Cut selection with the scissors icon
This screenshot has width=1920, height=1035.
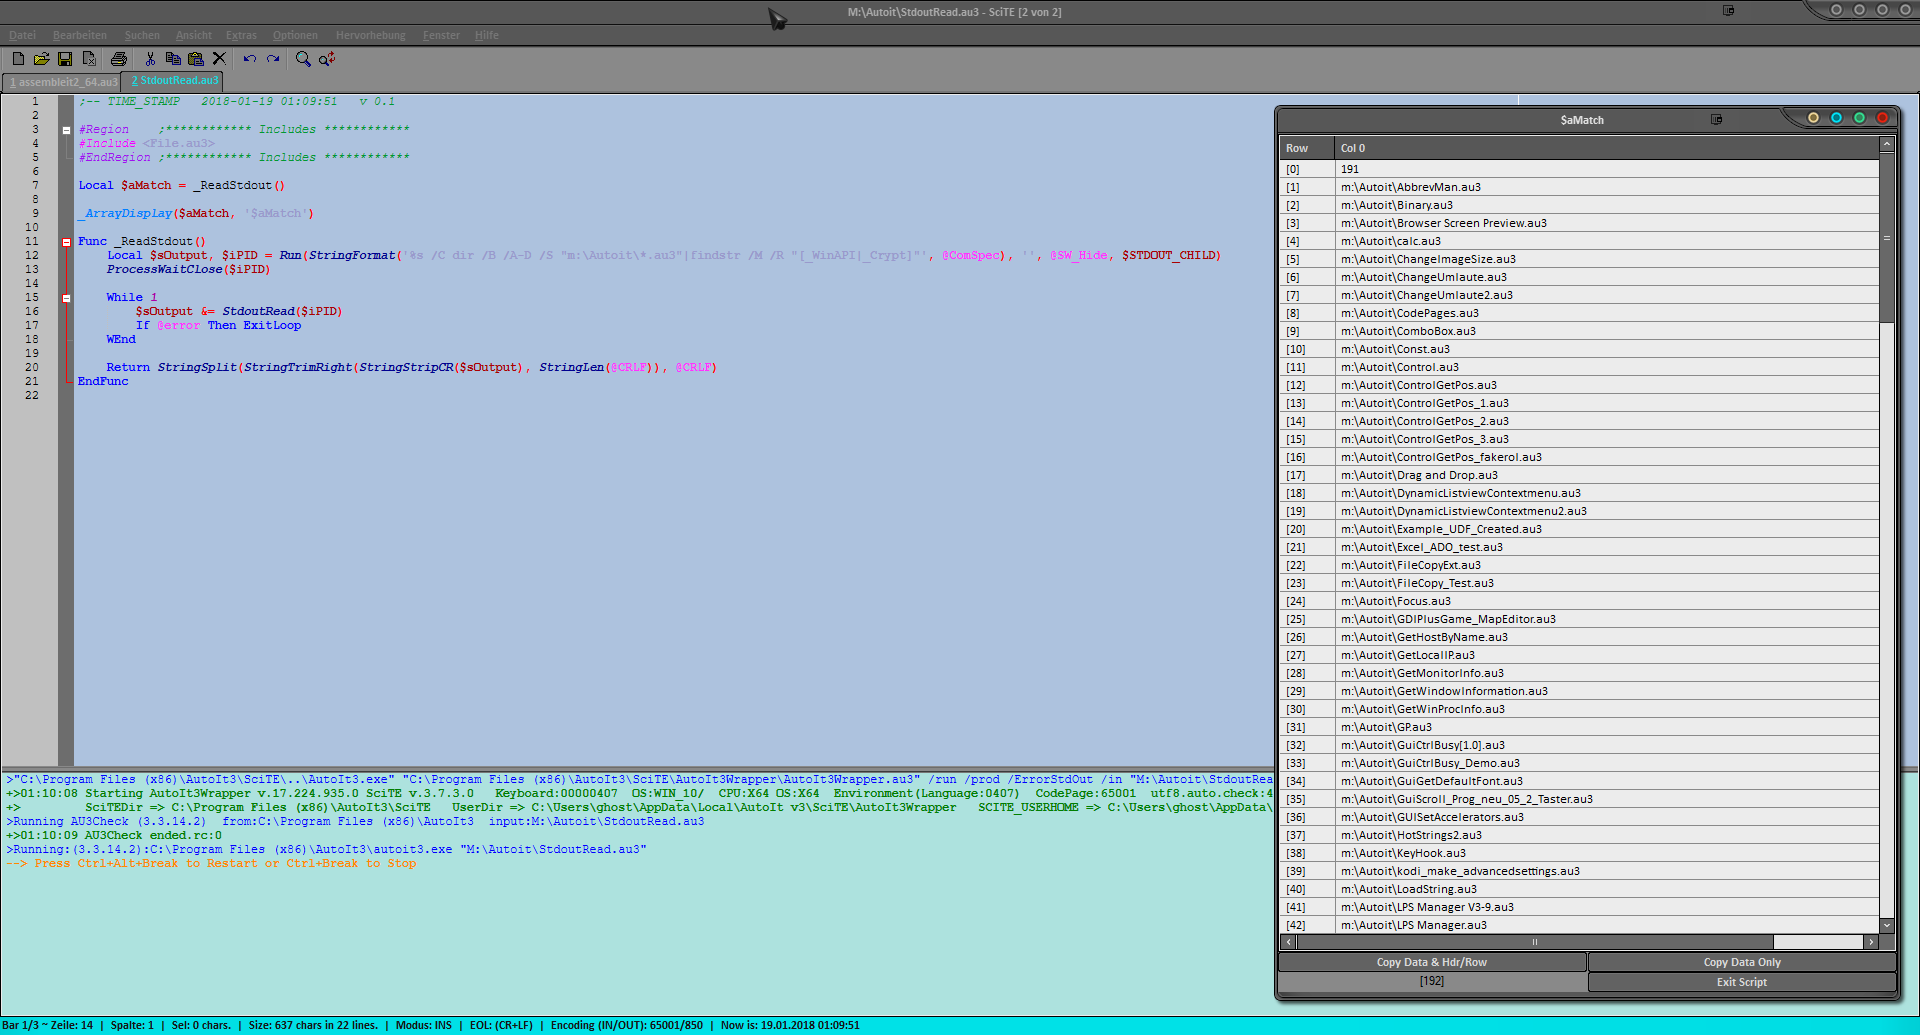coord(150,59)
